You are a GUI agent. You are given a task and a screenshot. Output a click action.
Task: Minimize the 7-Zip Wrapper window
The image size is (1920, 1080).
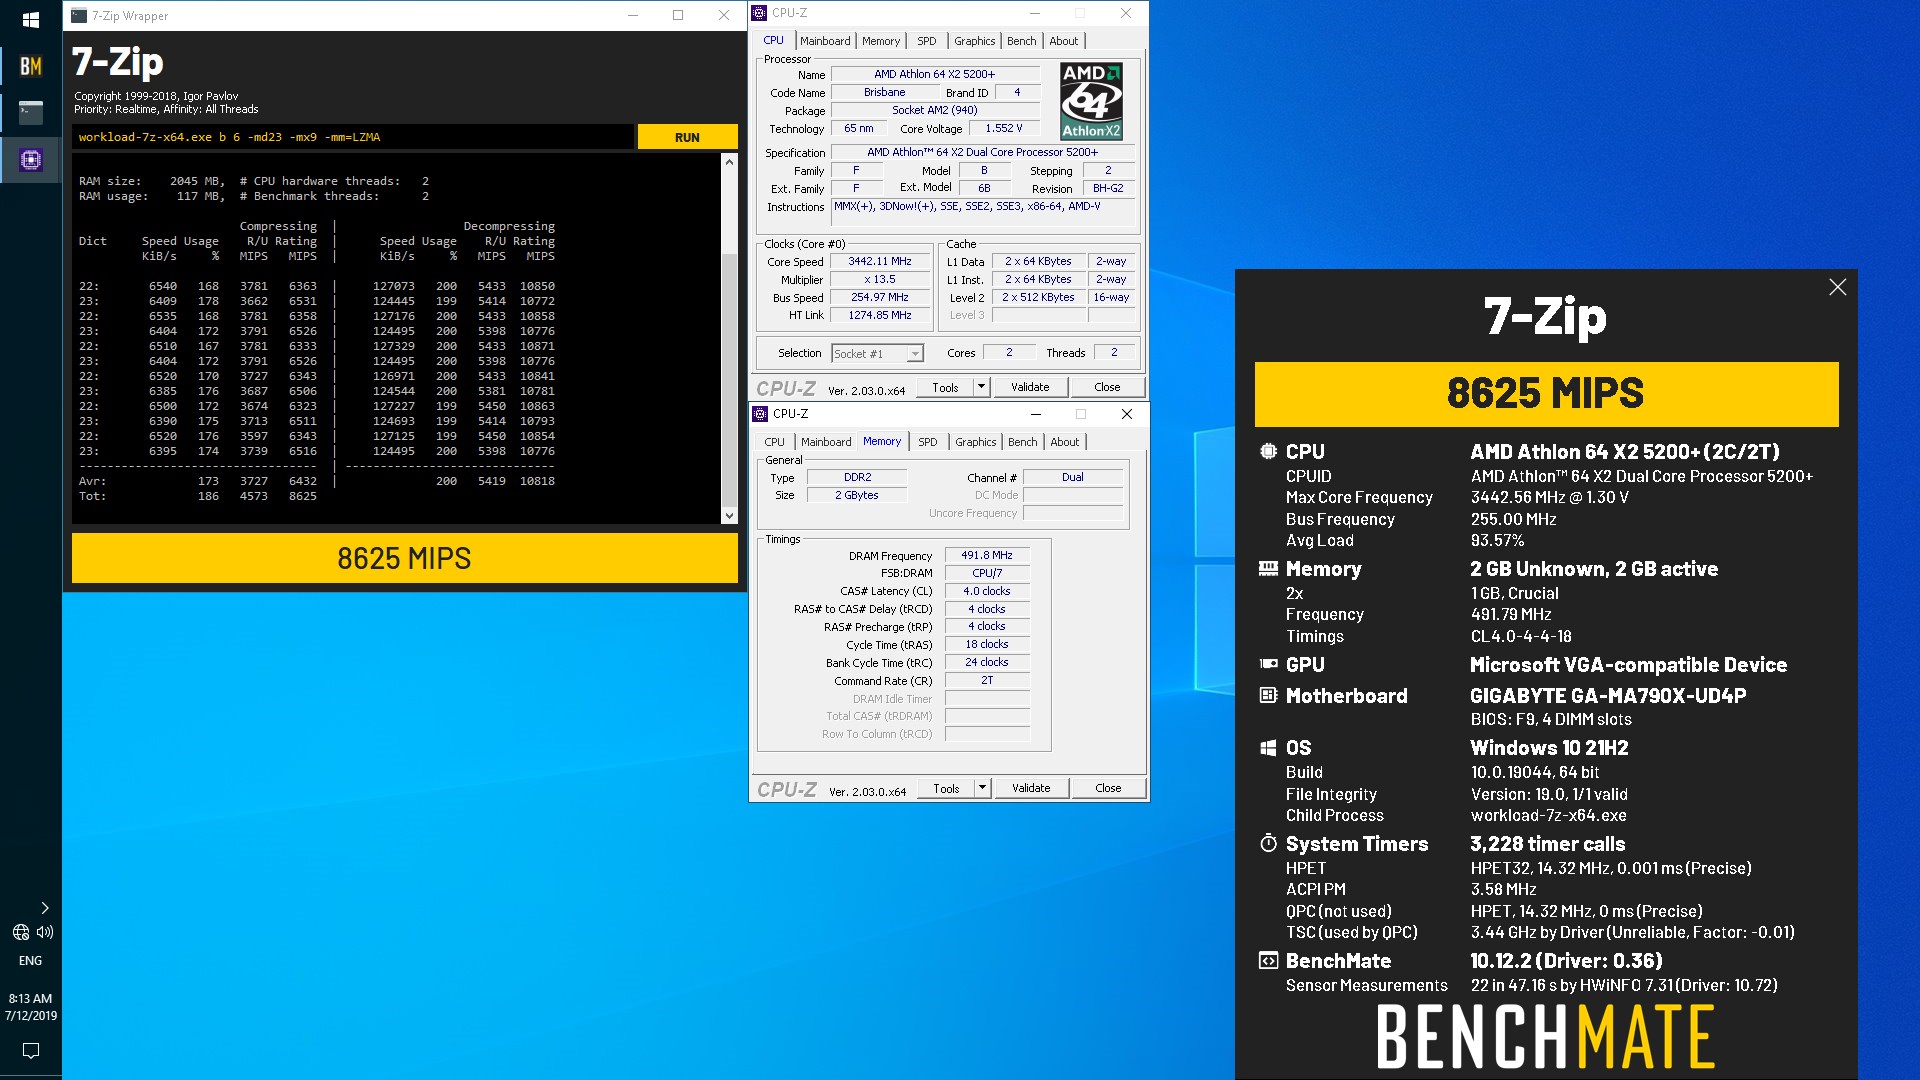633,15
